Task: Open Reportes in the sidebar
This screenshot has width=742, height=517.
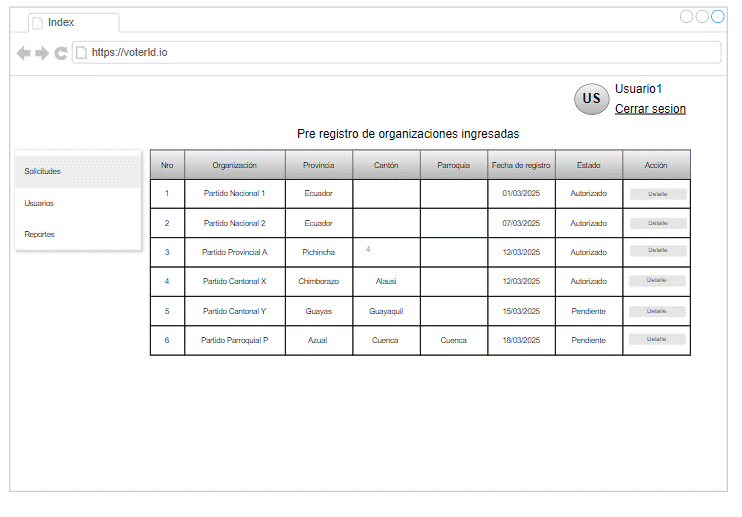Action: click(x=78, y=234)
